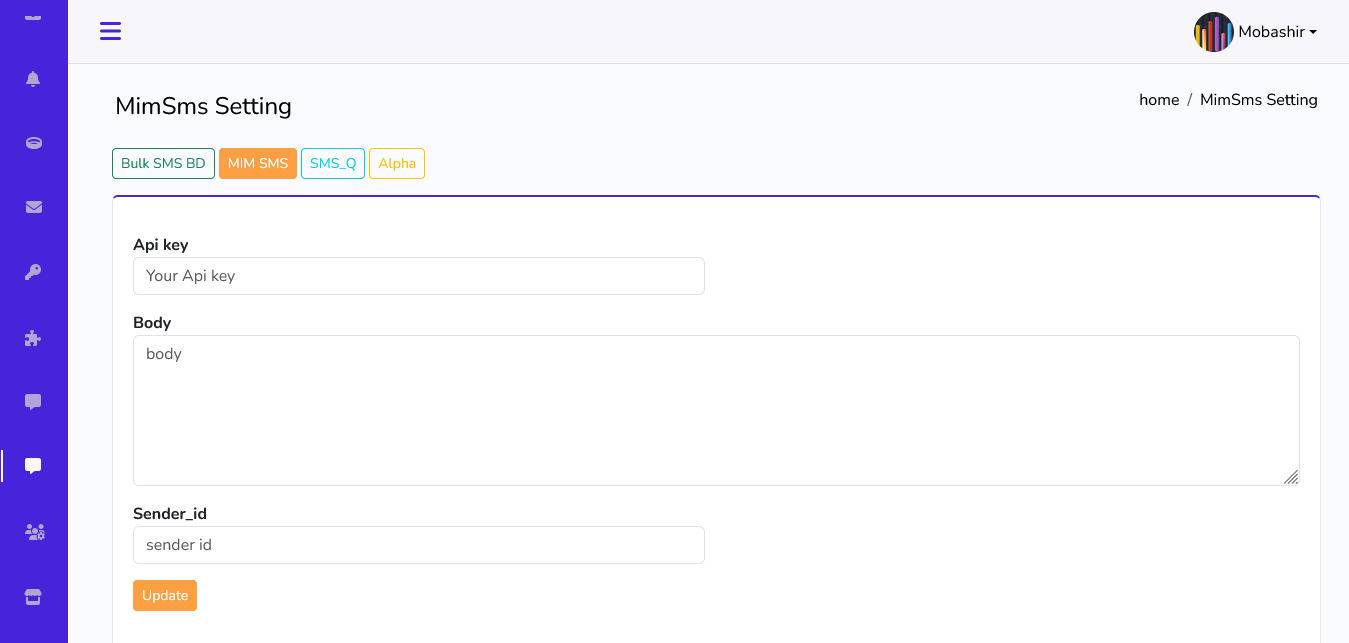This screenshot has height=643, width=1349.
Task: Open the notifications bell icon in sidebar
Action: click(33, 78)
